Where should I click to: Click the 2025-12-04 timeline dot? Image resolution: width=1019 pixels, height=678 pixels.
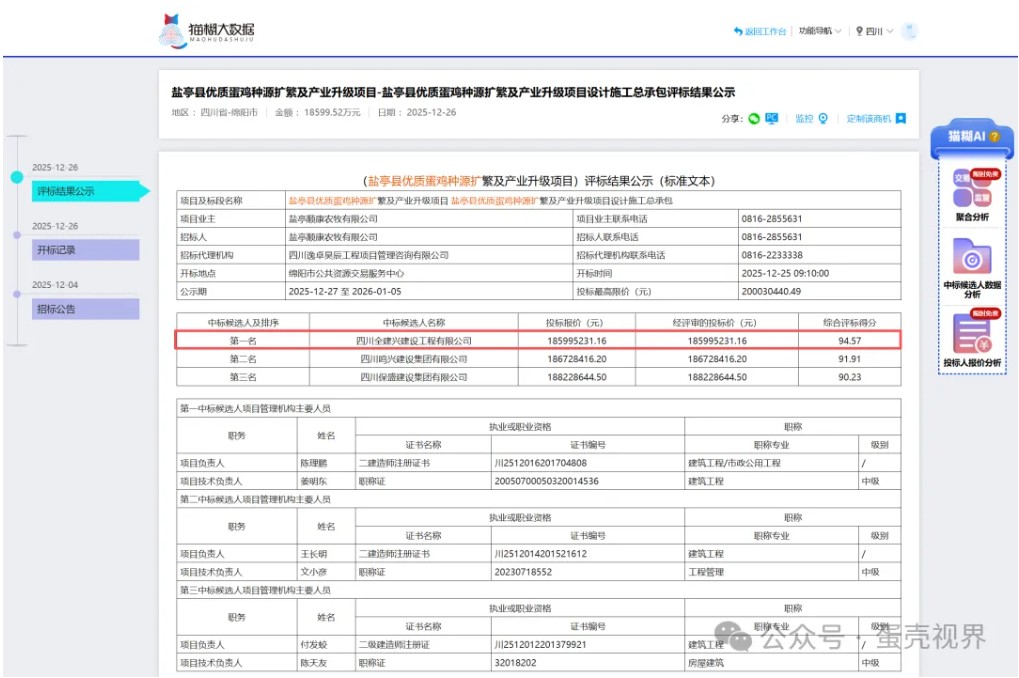point(16,293)
